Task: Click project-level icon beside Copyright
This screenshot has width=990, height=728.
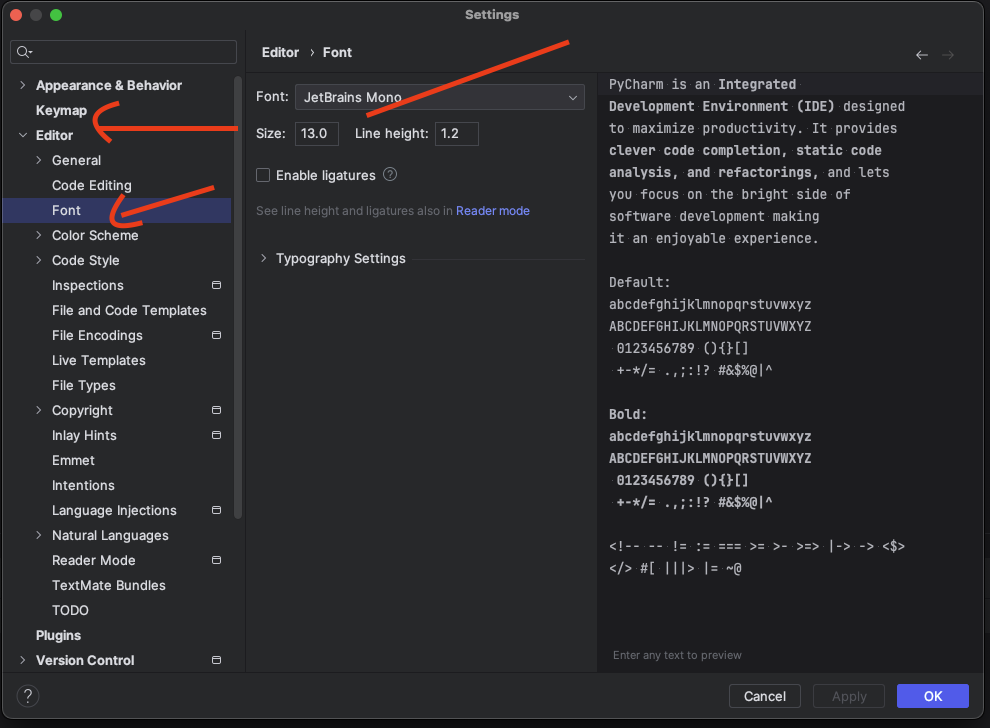Action: [x=216, y=411]
